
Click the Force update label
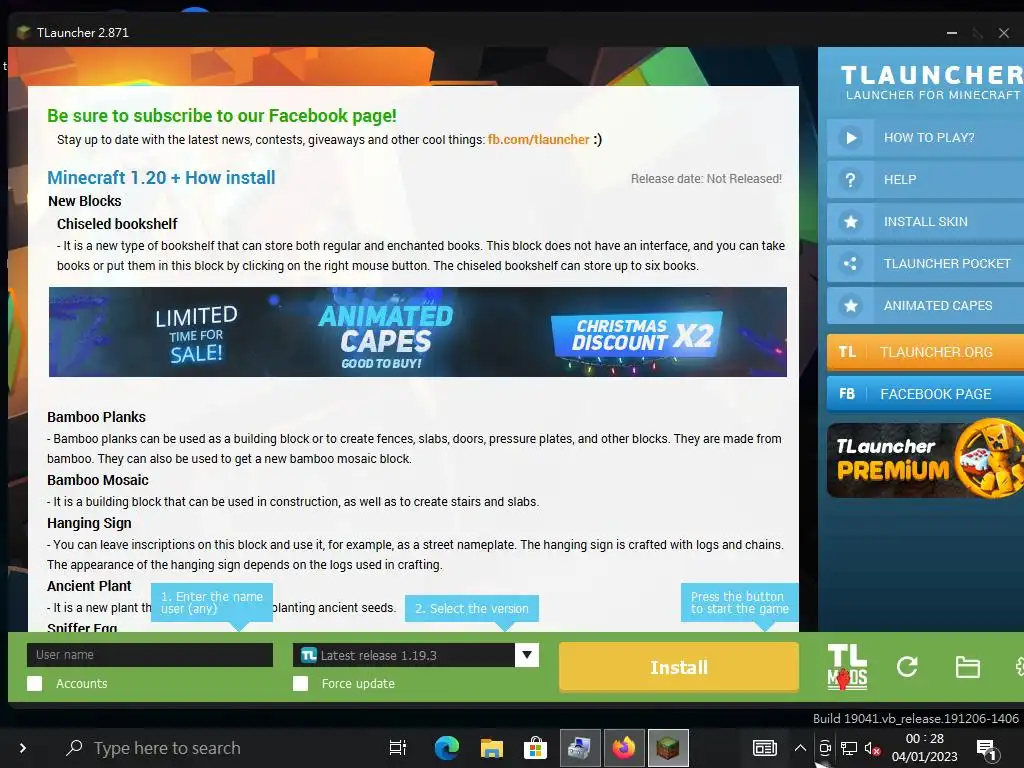(x=358, y=684)
